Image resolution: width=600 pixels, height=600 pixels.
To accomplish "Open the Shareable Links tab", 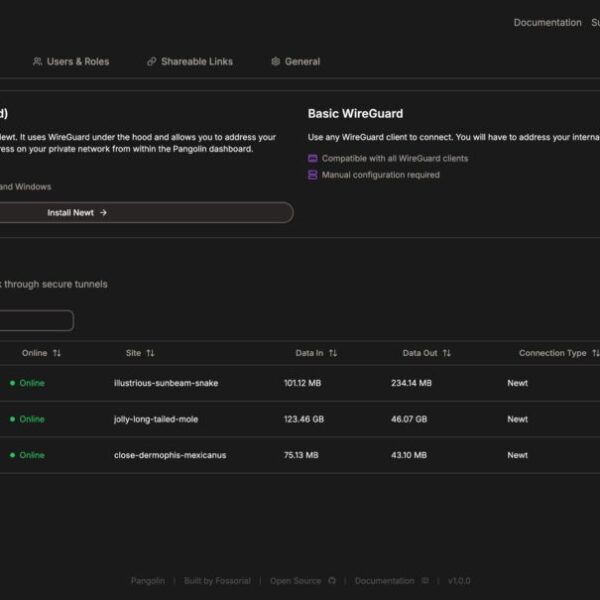I will [190, 62].
